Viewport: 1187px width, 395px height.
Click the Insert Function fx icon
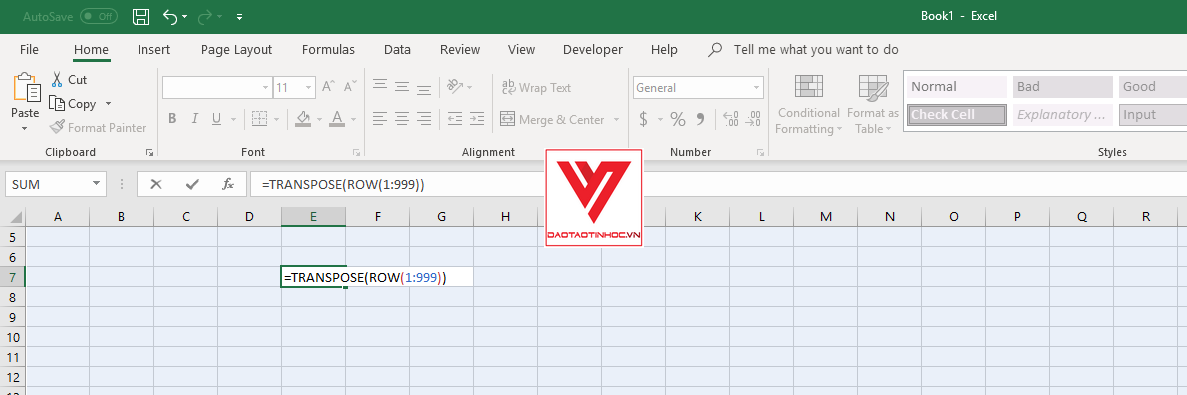coord(228,184)
